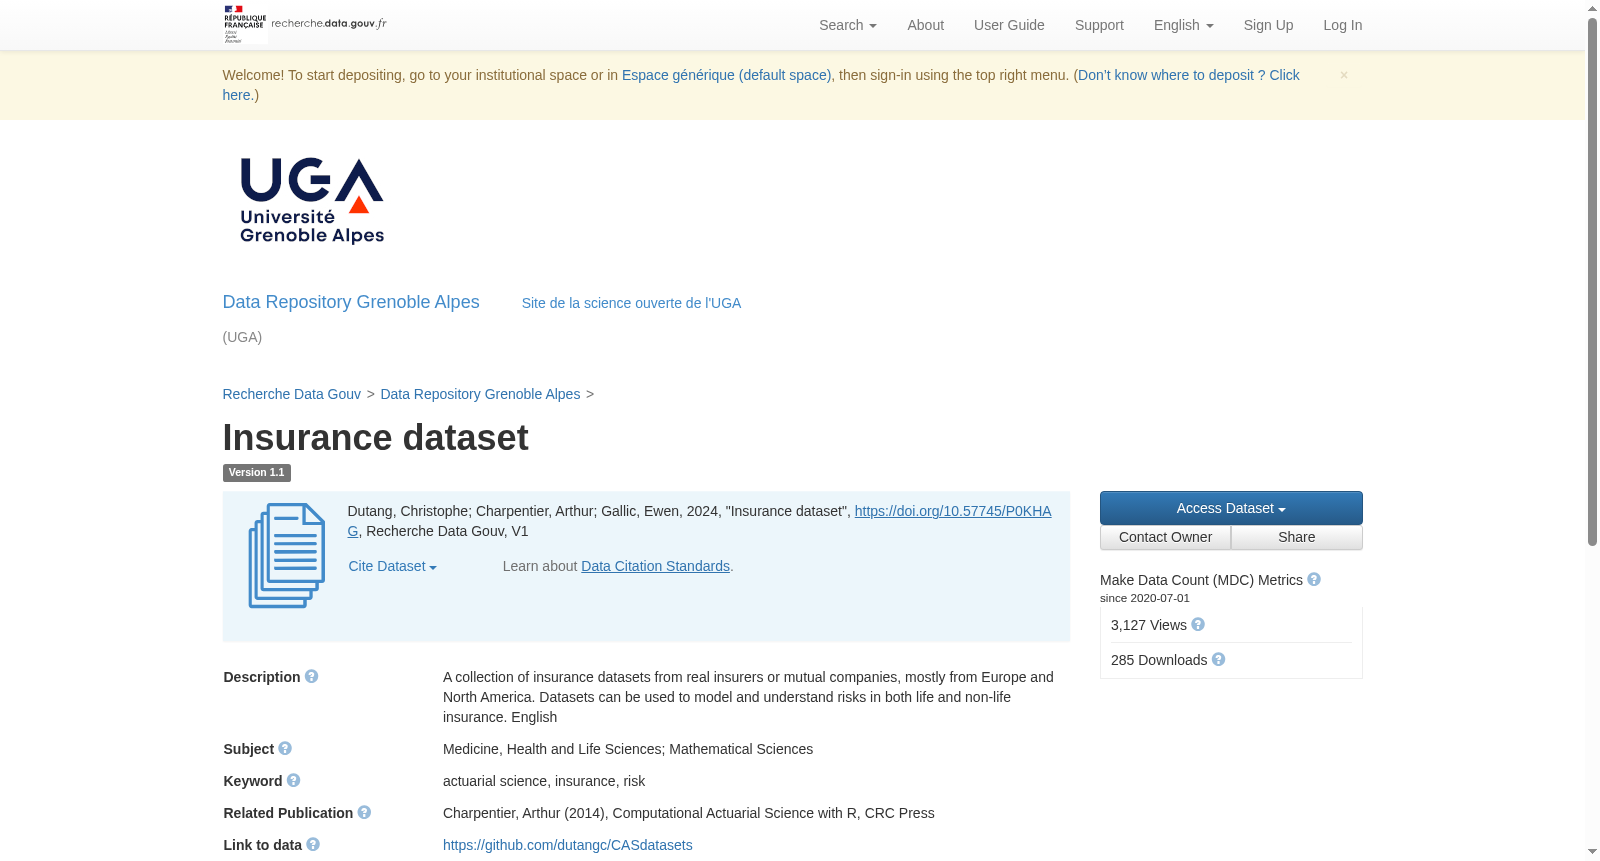Click the Version 1.1 badge
The image size is (1600, 861).
(256, 473)
